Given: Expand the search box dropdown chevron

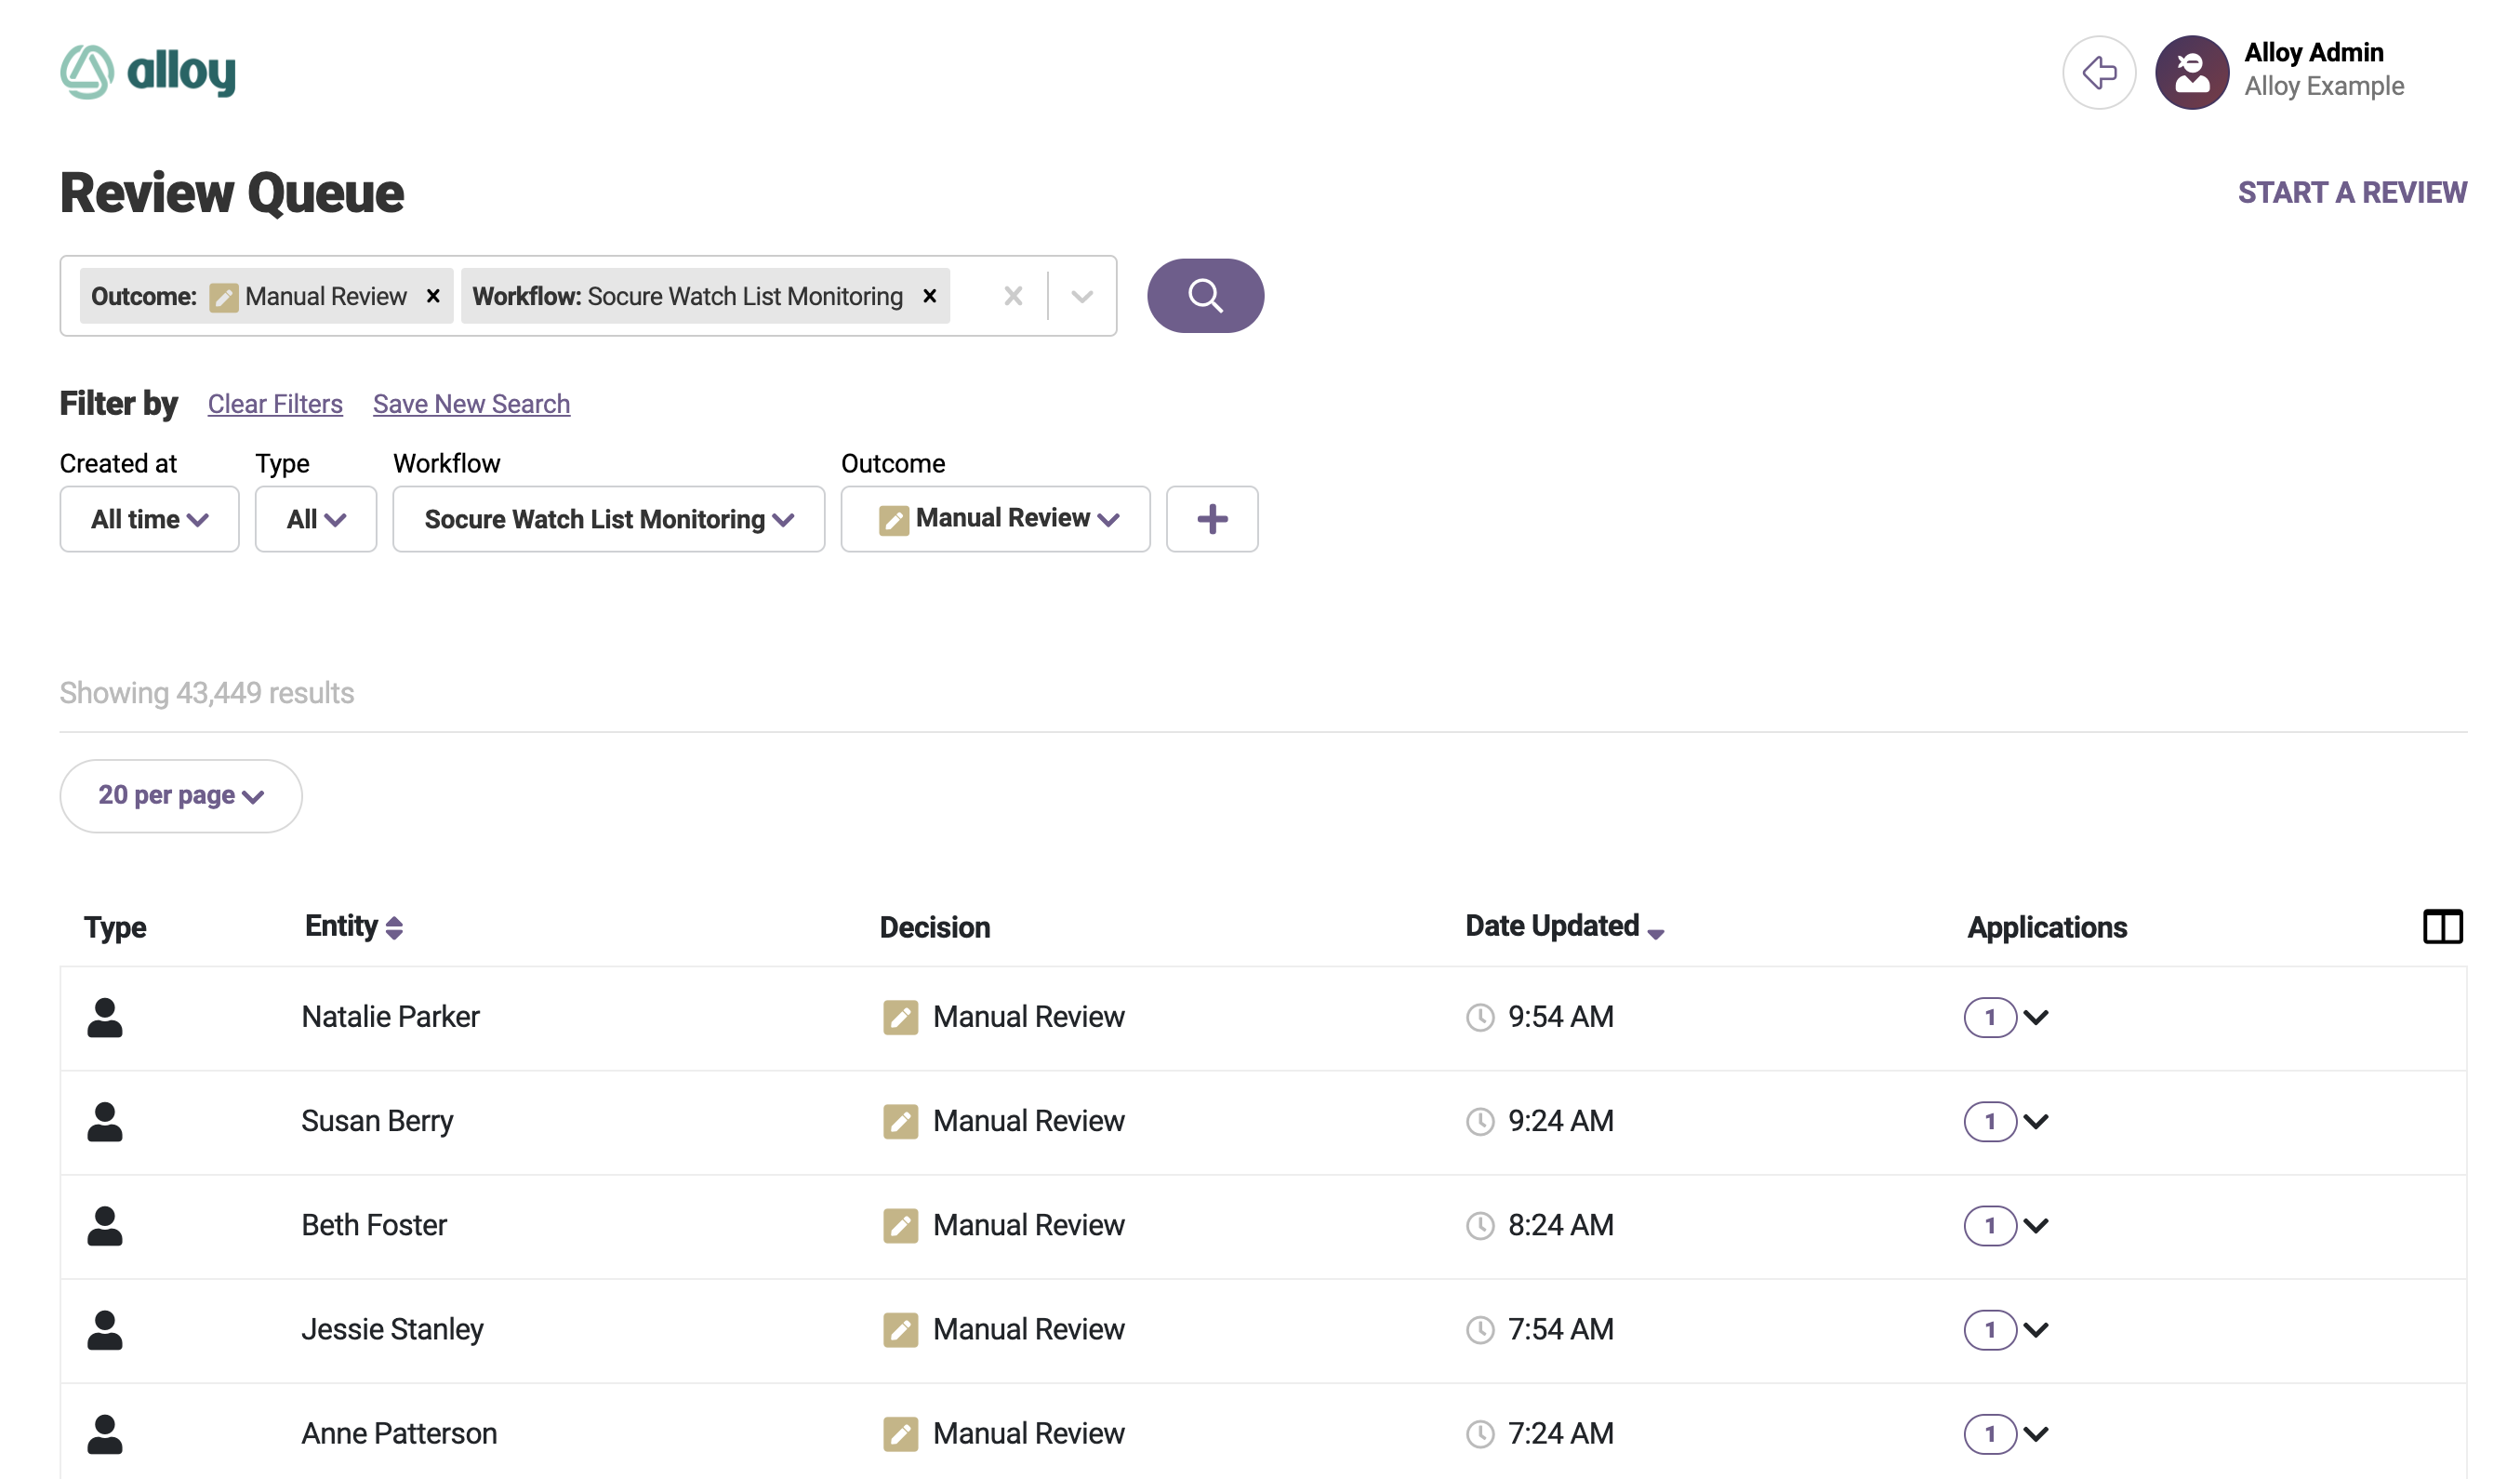Looking at the screenshot, I should coord(1081,297).
